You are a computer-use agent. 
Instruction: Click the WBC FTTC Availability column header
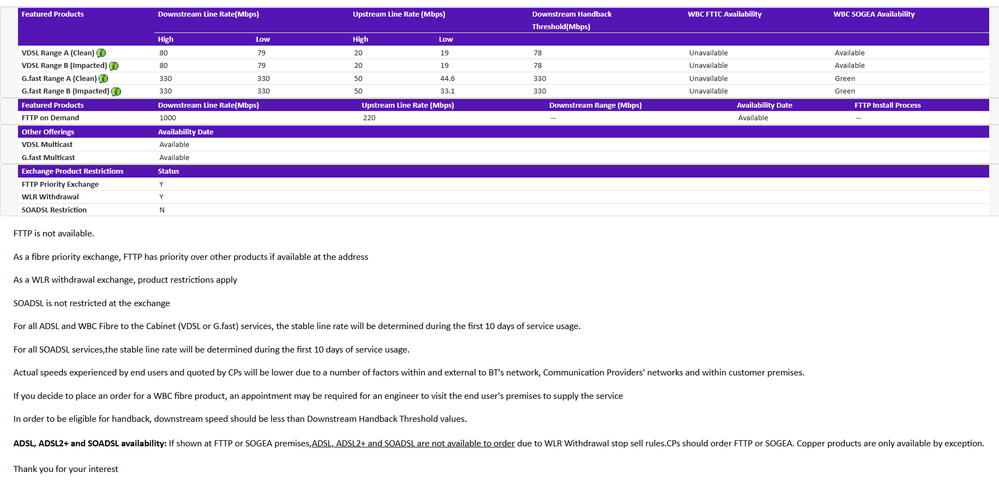(x=724, y=15)
